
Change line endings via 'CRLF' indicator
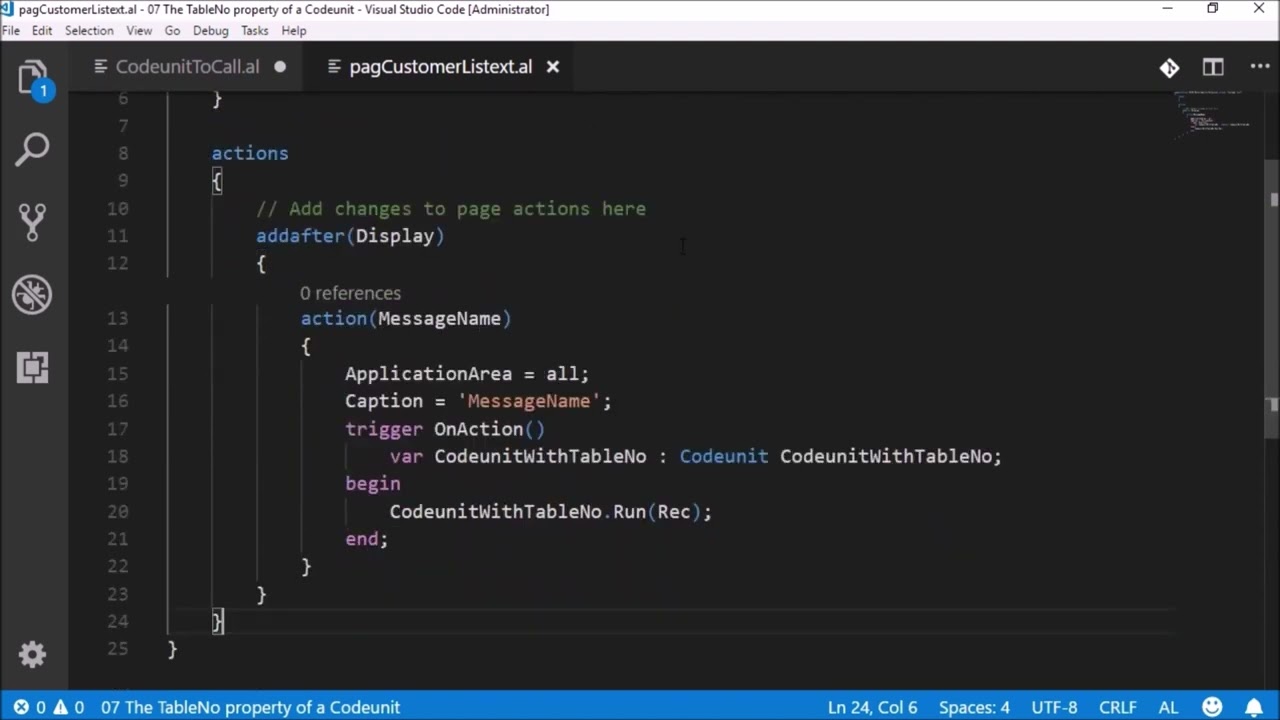pos(1118,707)
